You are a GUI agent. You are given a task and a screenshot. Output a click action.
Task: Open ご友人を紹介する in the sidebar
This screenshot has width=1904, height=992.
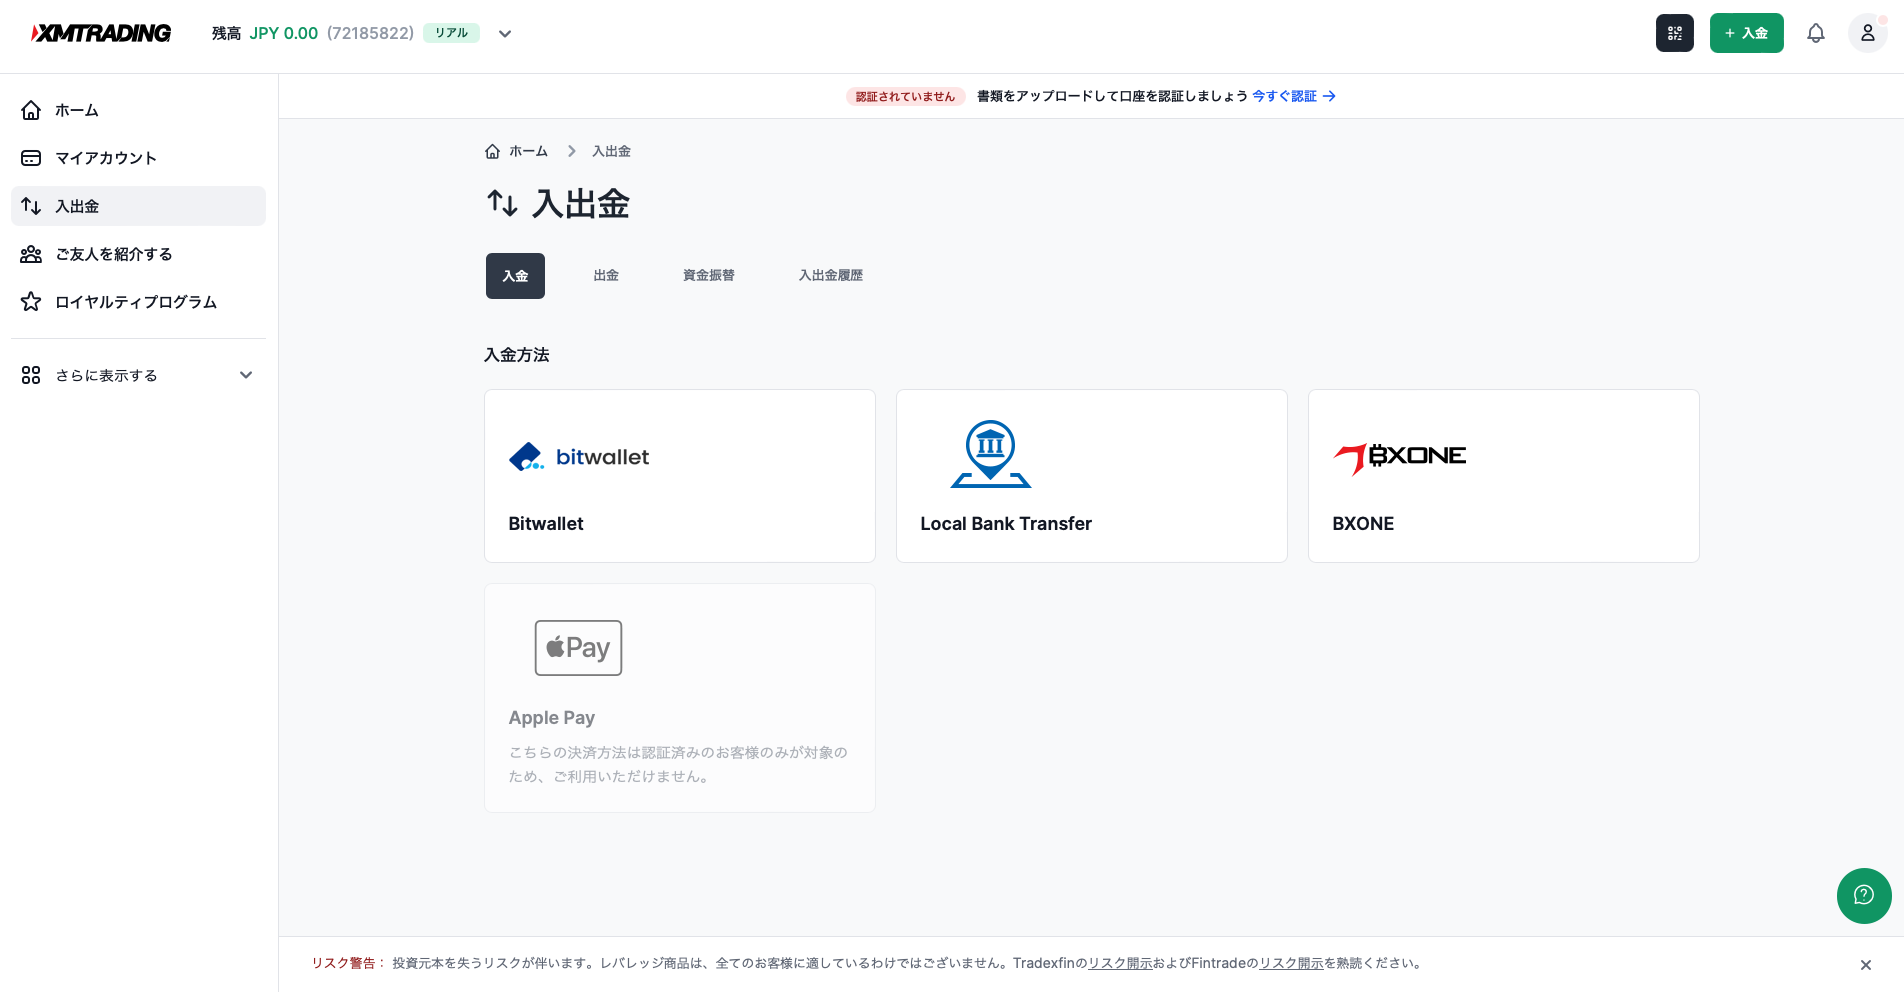[138, 254]
